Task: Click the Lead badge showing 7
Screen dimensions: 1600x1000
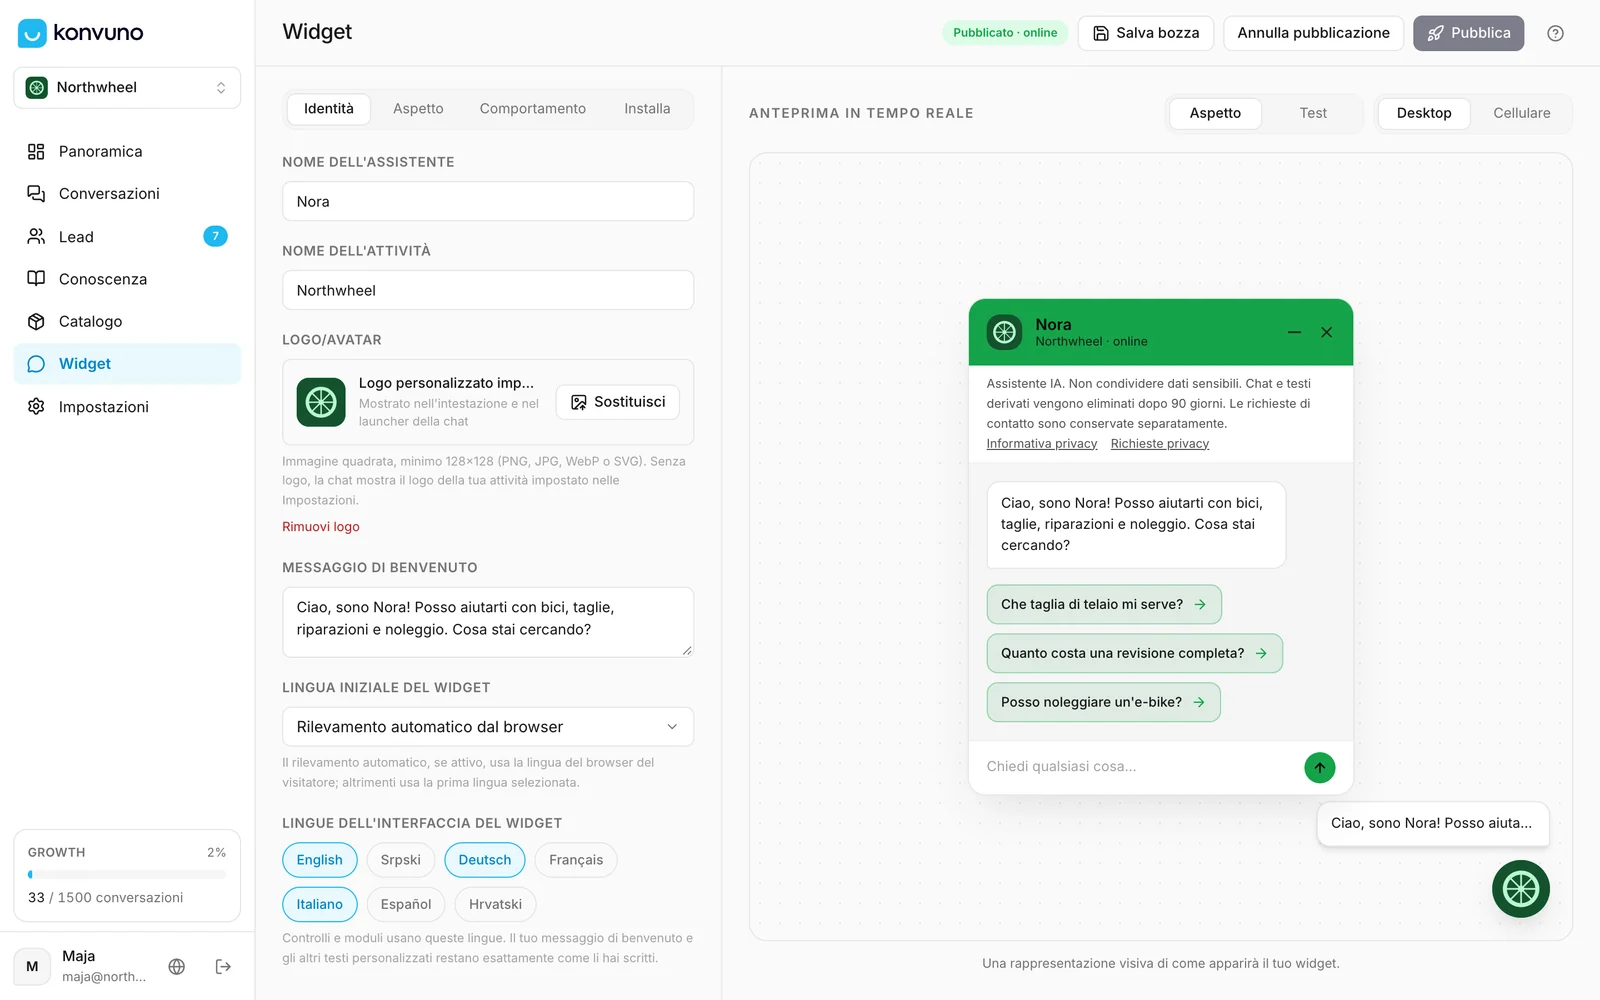Action: pos(215,236)
